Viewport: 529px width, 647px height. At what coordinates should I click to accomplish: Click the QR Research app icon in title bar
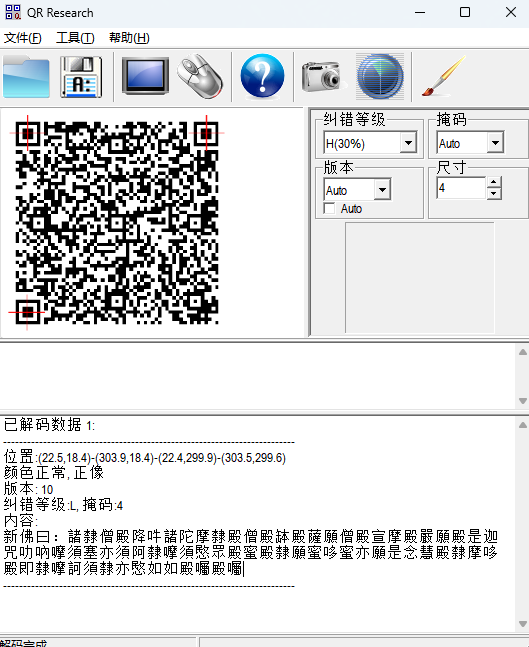point(13,12)
